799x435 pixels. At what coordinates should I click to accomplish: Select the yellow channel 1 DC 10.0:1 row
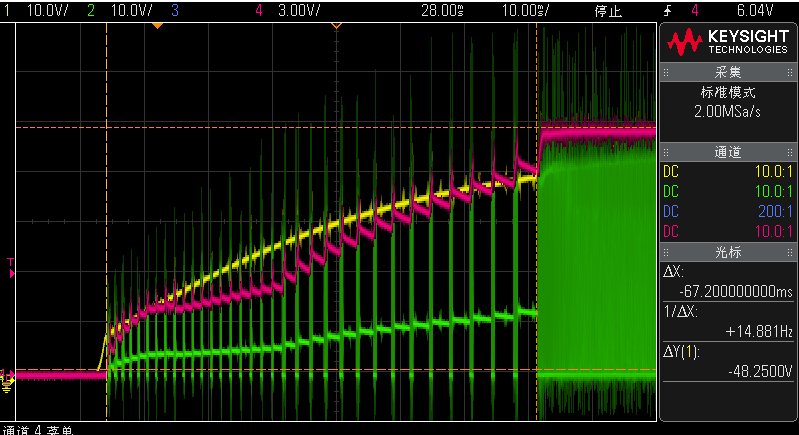[728, 172]
